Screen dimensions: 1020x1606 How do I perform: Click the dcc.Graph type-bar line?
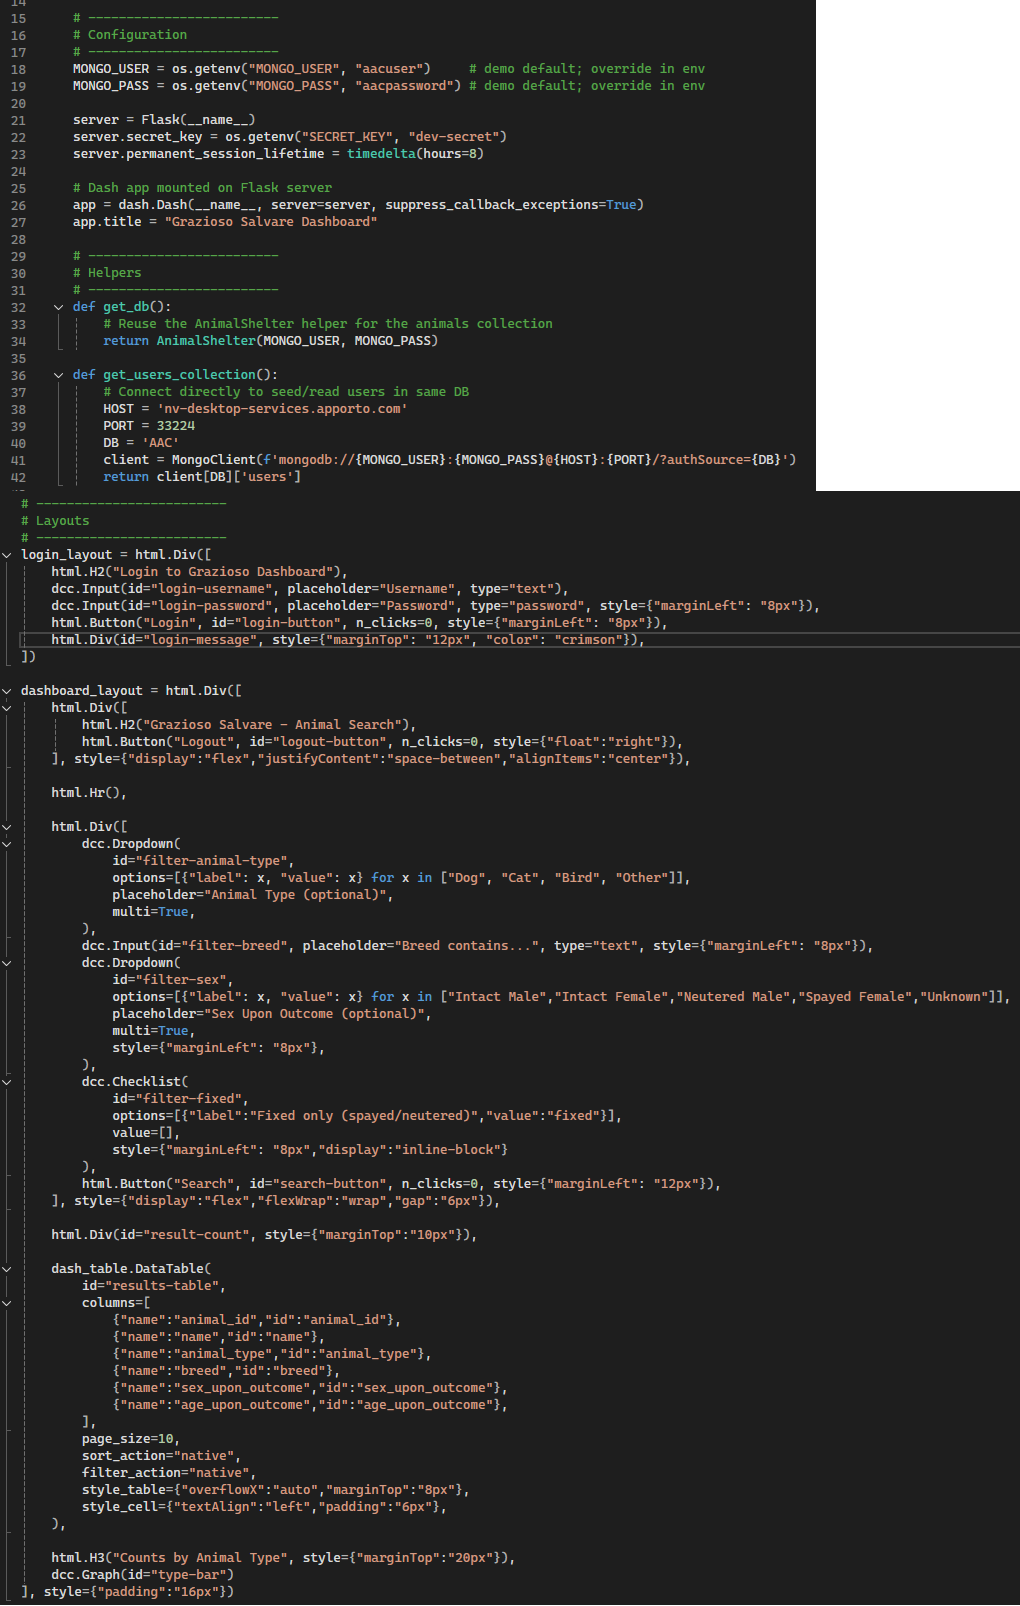(x=142, y=1575)
